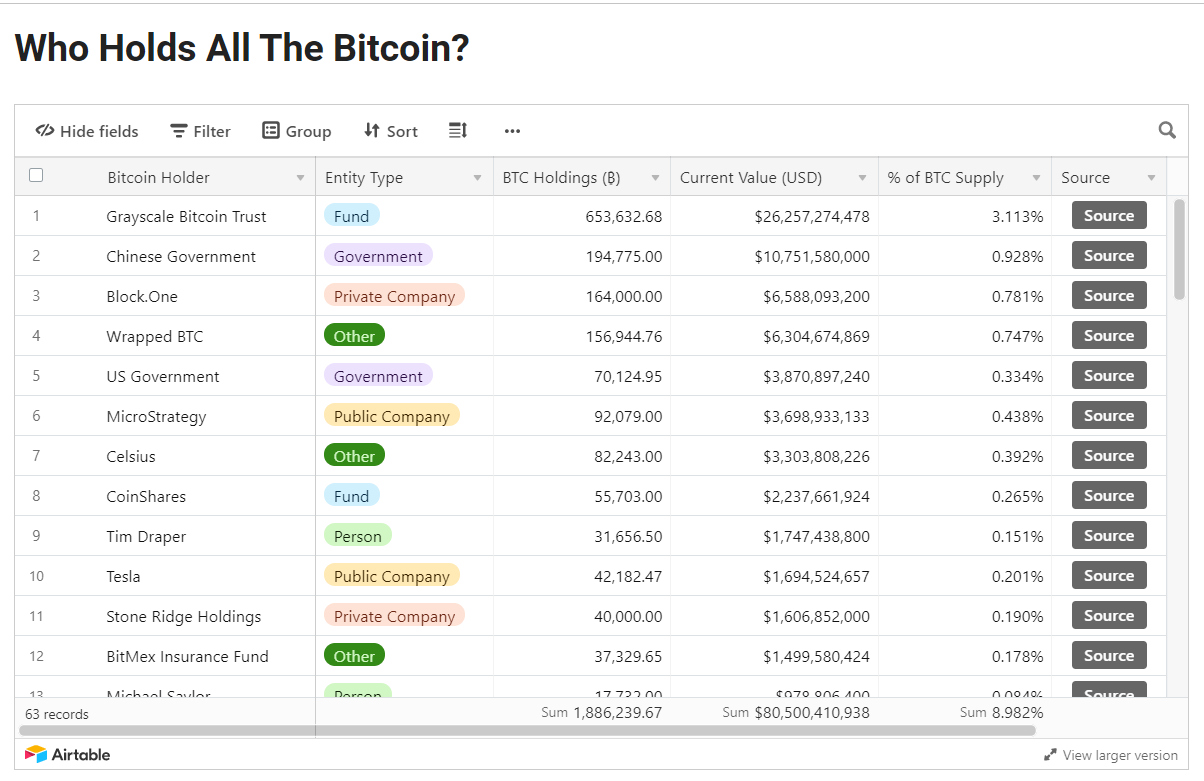Click Government tag in Chinese Government row
The width and height of the screenshot is (1204, 781).
378,256
